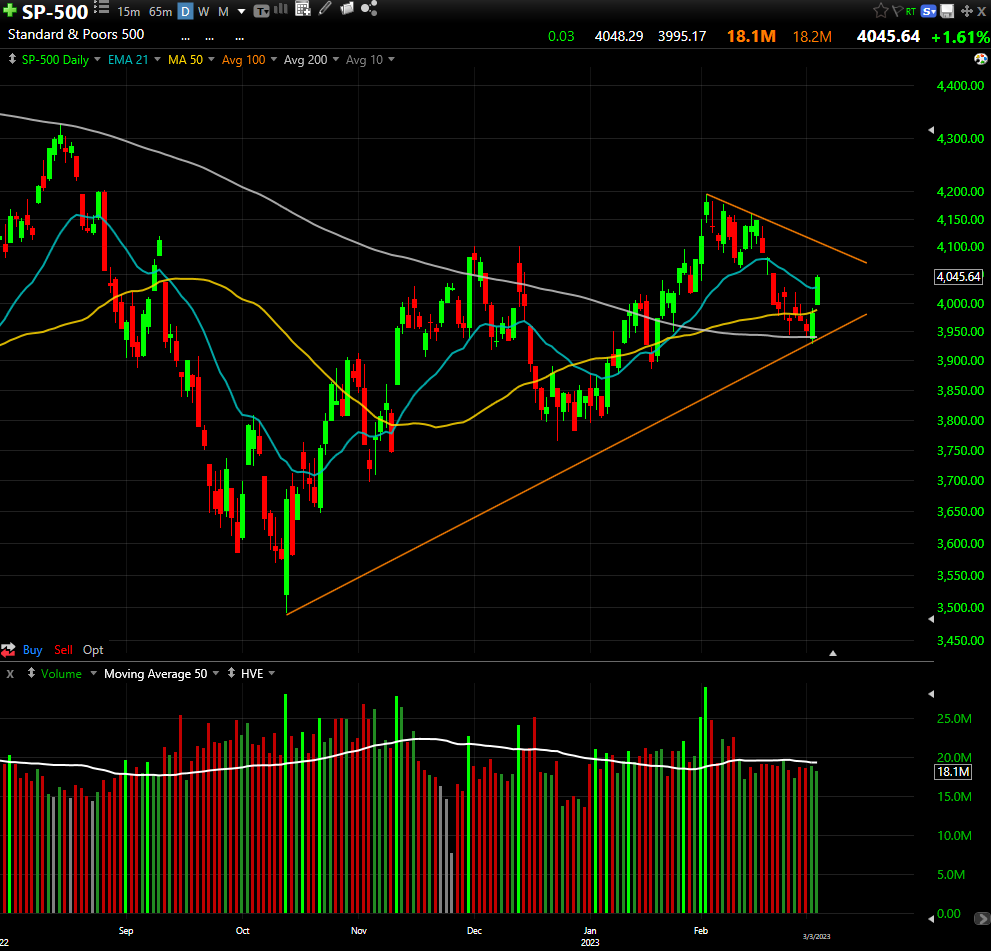Remove the volume pane with X

[10, 674]
